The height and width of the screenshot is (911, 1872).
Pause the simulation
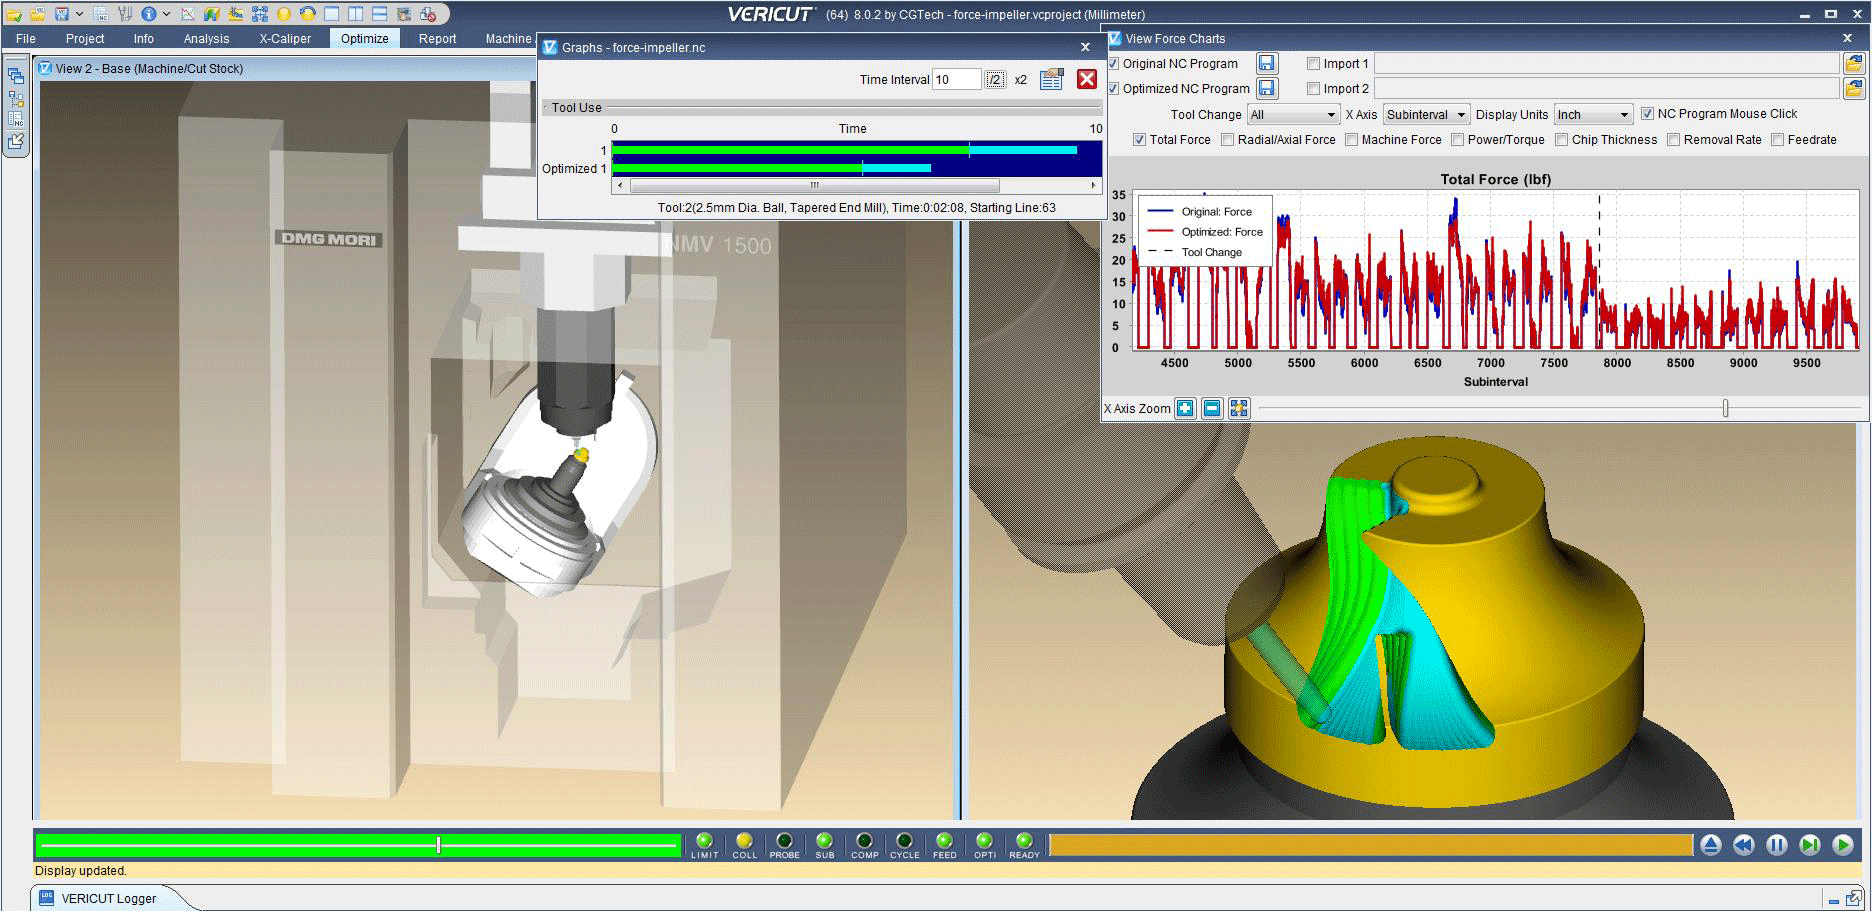(1777, 845)
